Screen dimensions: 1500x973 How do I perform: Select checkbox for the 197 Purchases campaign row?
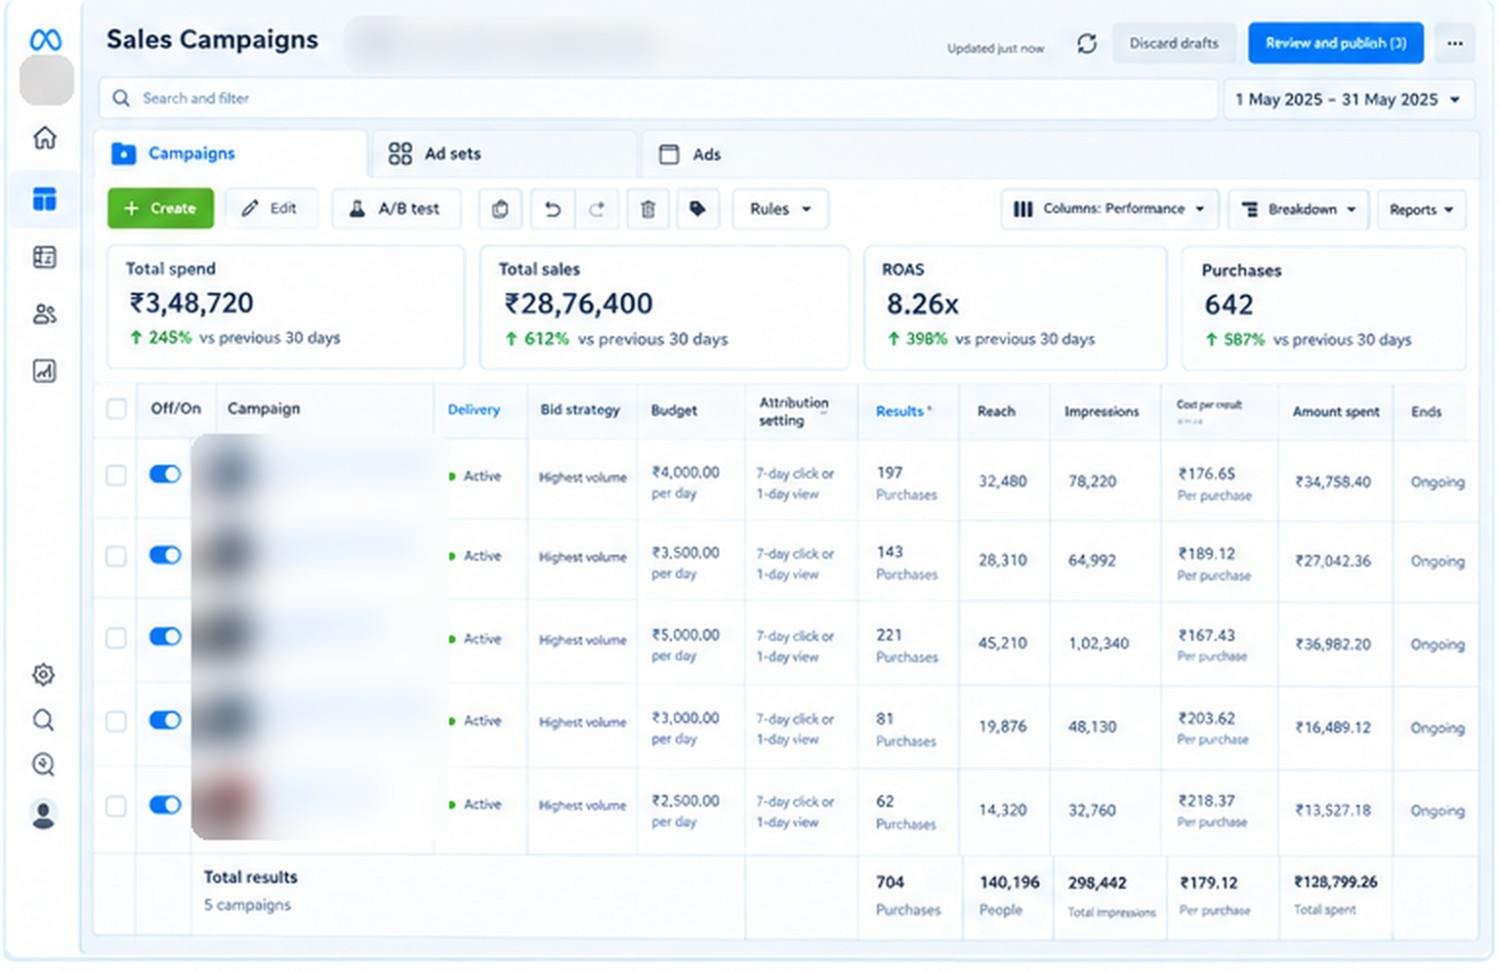click(116, 475)
